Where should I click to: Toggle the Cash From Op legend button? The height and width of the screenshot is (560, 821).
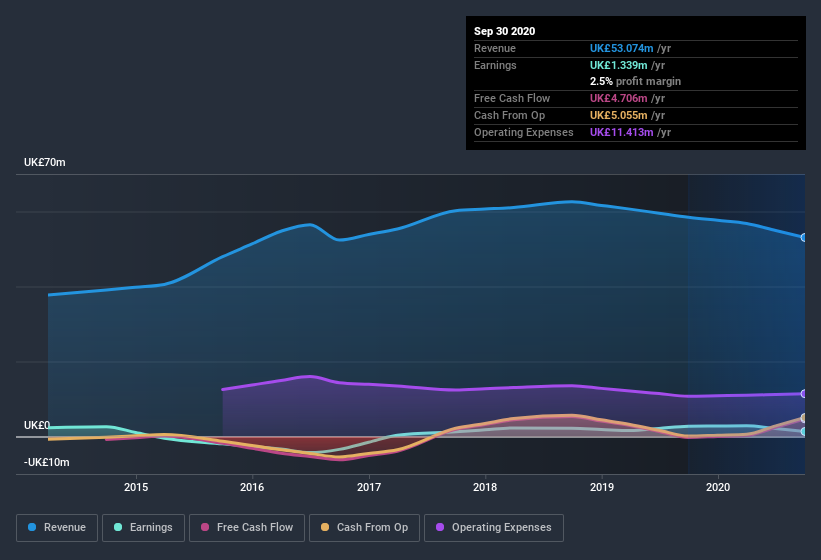coord(364,528)
